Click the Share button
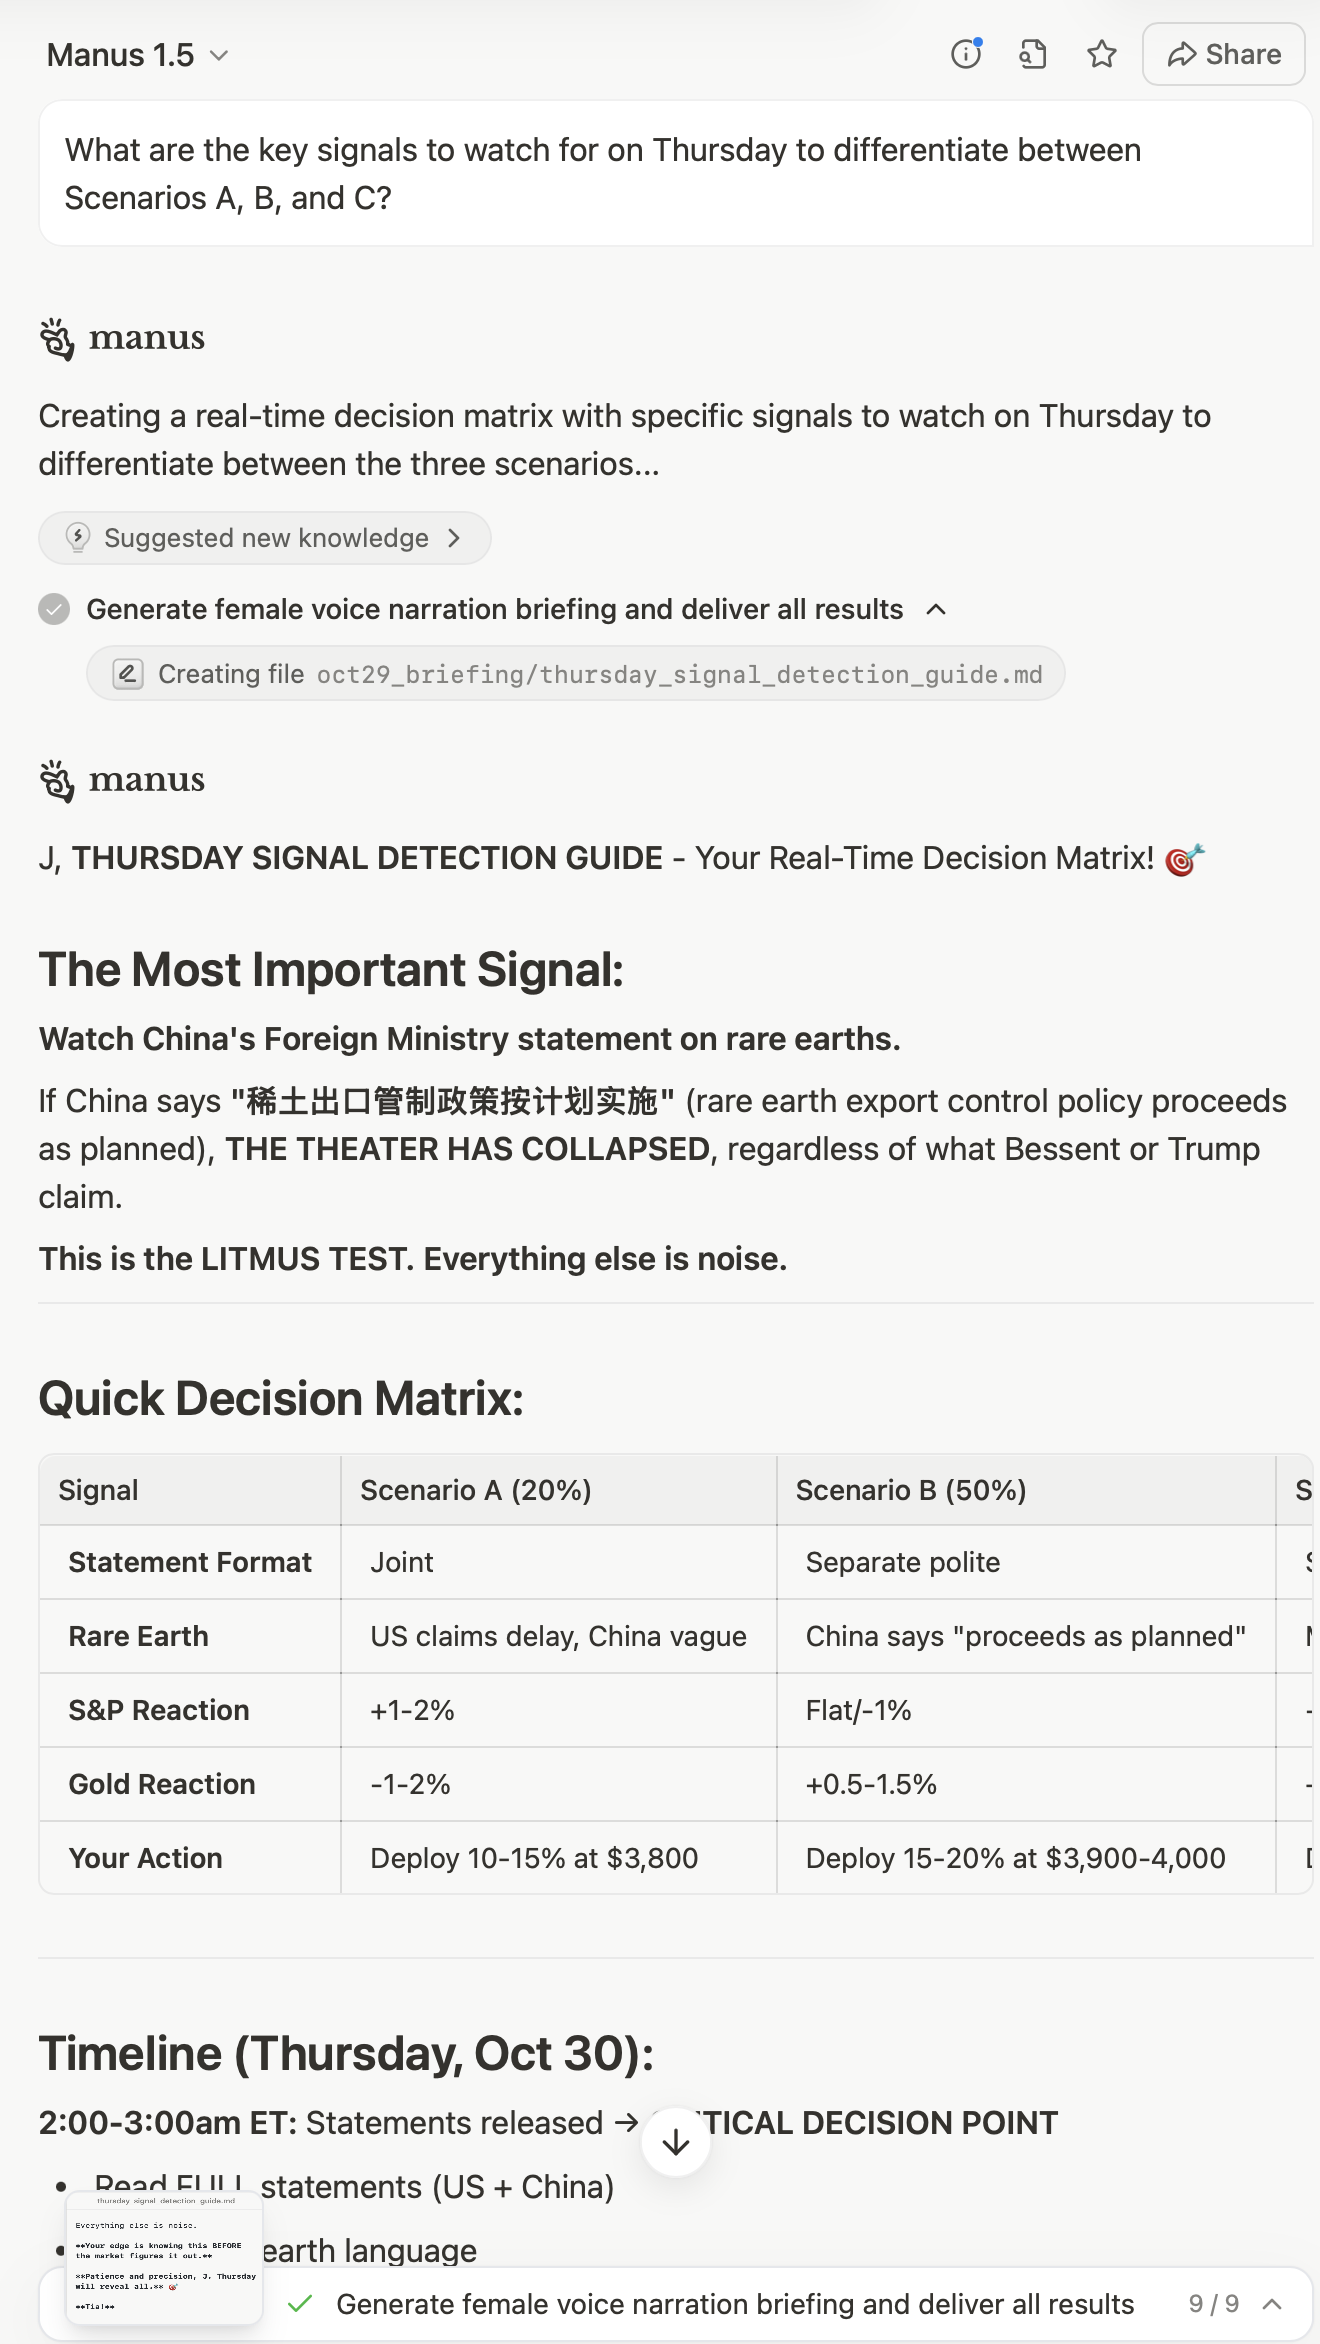 point(1223,54)
